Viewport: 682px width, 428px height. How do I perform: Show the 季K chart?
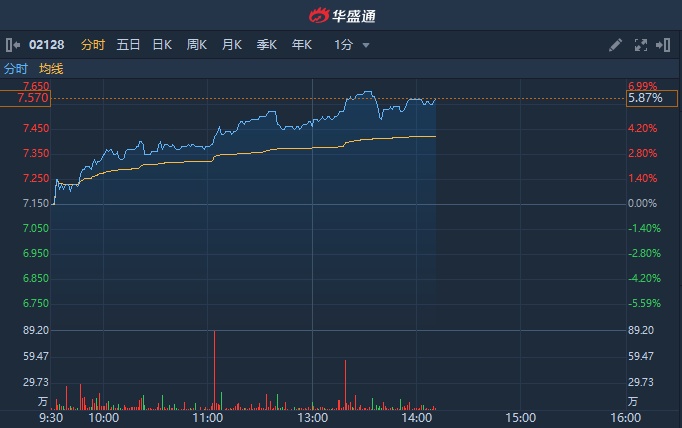click(x=267, y=45)
